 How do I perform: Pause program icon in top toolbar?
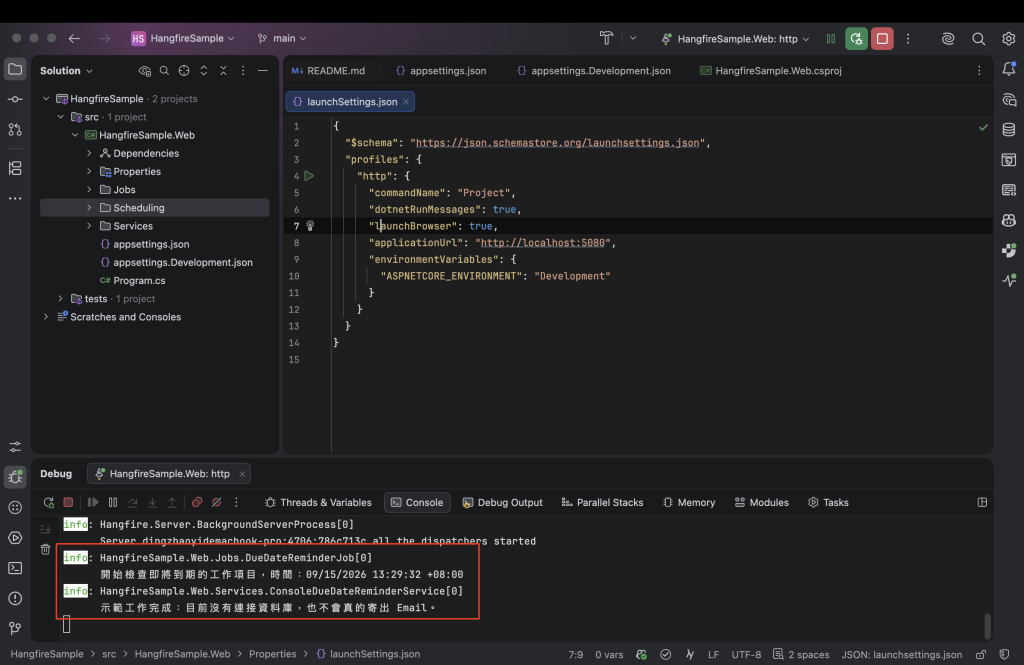[x=831, y=39]
